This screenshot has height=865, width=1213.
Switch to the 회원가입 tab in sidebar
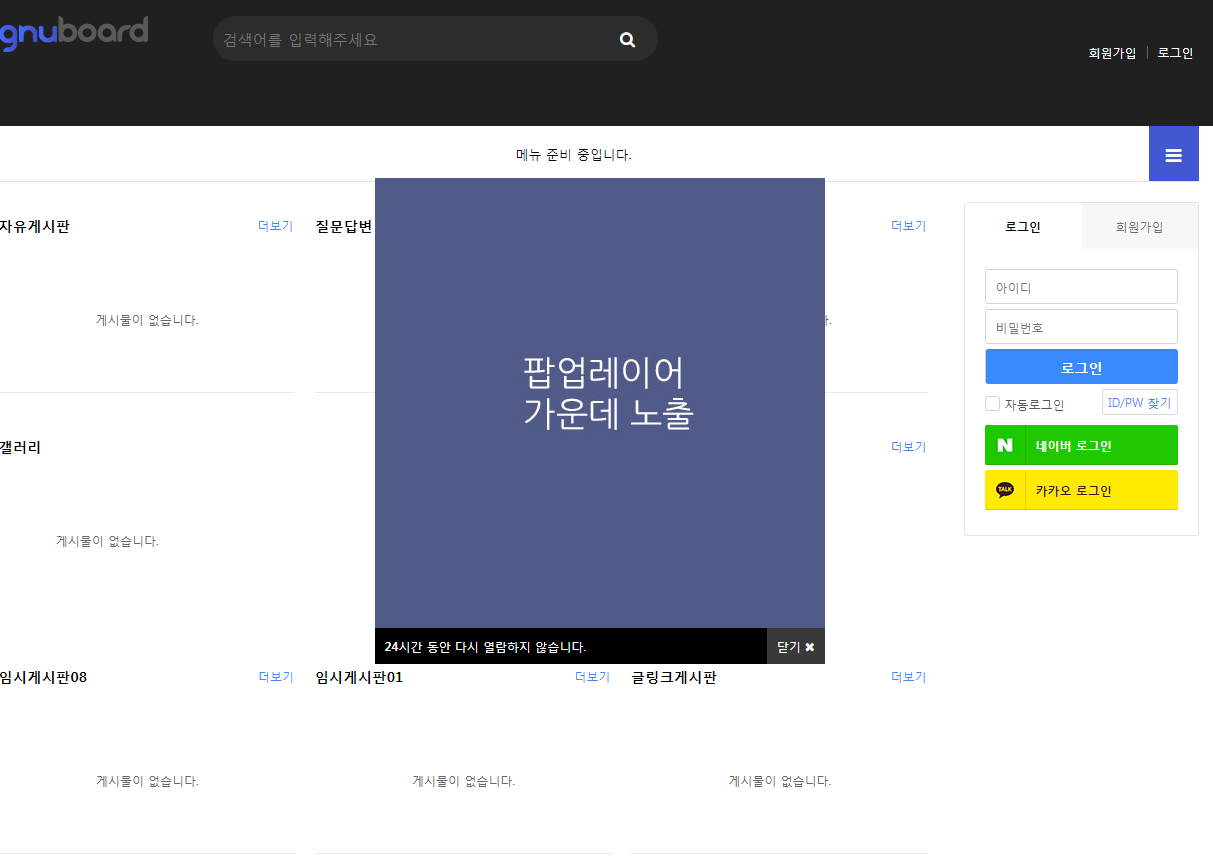[x=1139, y=227]
